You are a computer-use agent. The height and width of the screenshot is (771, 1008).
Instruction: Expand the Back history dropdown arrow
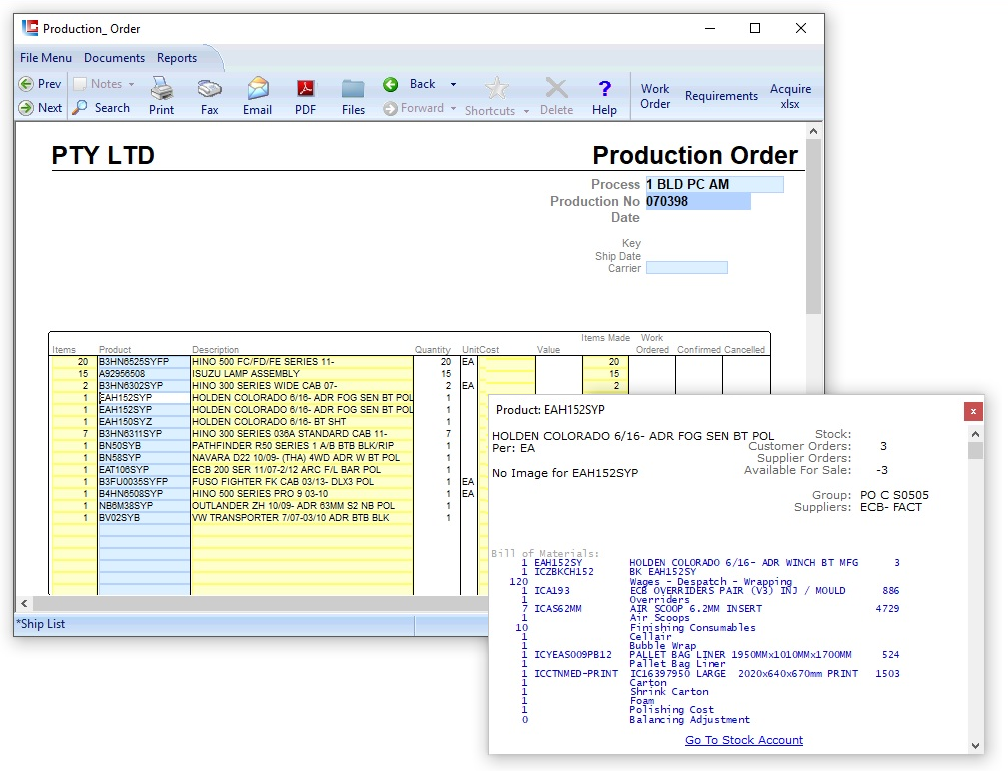pyautogui.click(x=453, y=85)
